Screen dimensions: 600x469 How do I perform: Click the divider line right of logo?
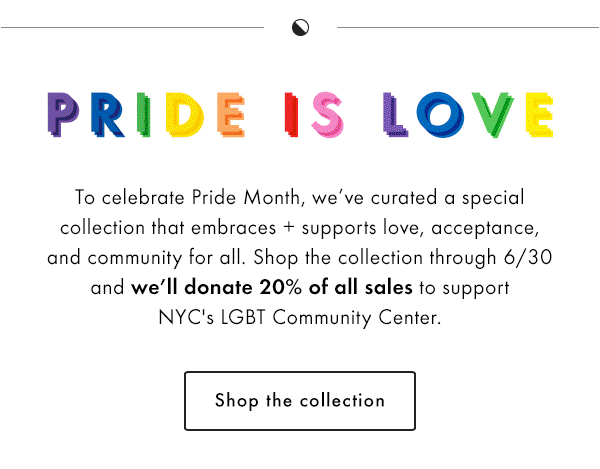[x=468, y=27]
